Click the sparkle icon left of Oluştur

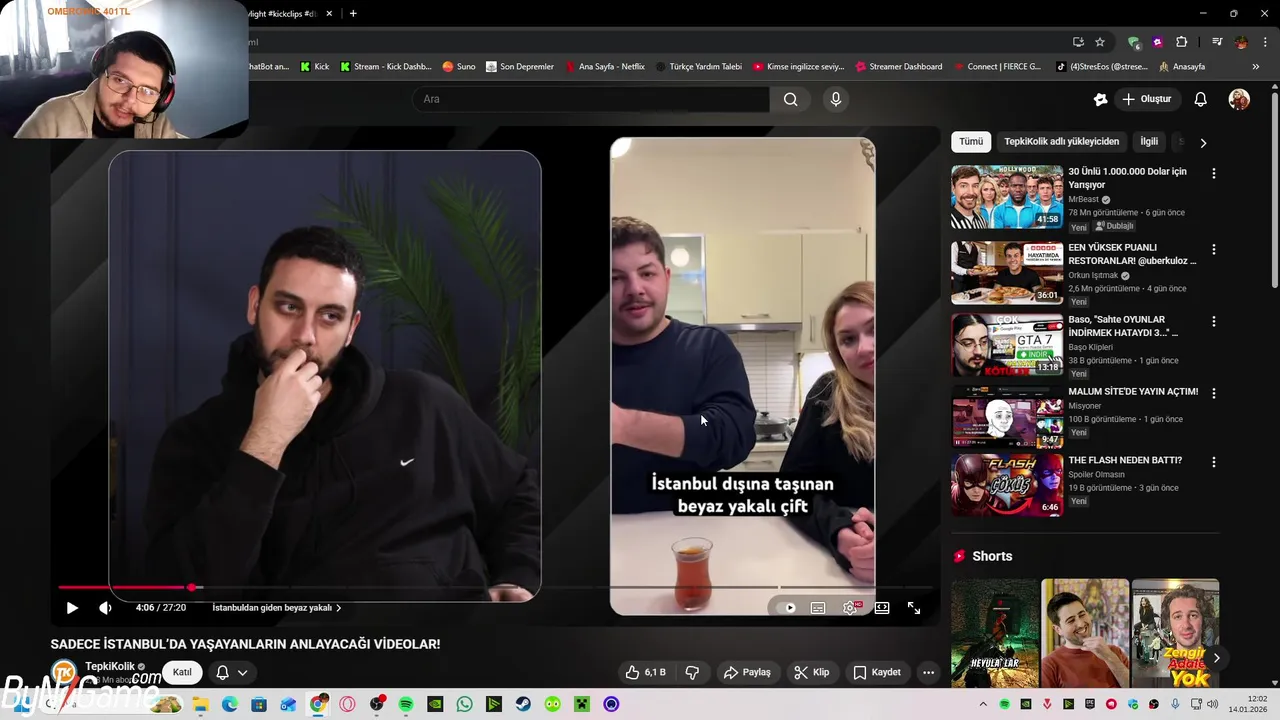1100,99
